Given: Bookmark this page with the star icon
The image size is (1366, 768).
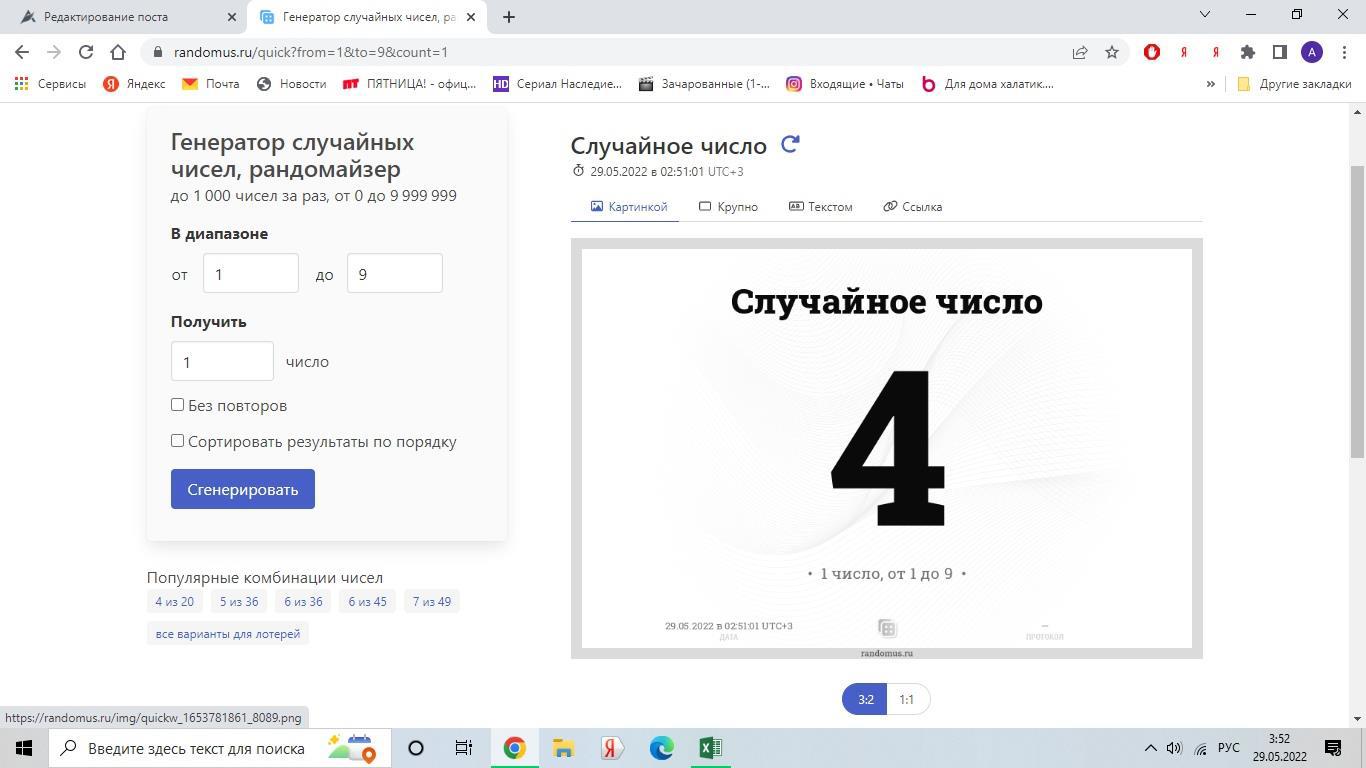Looking at the screenshot, I should 1112,52.
